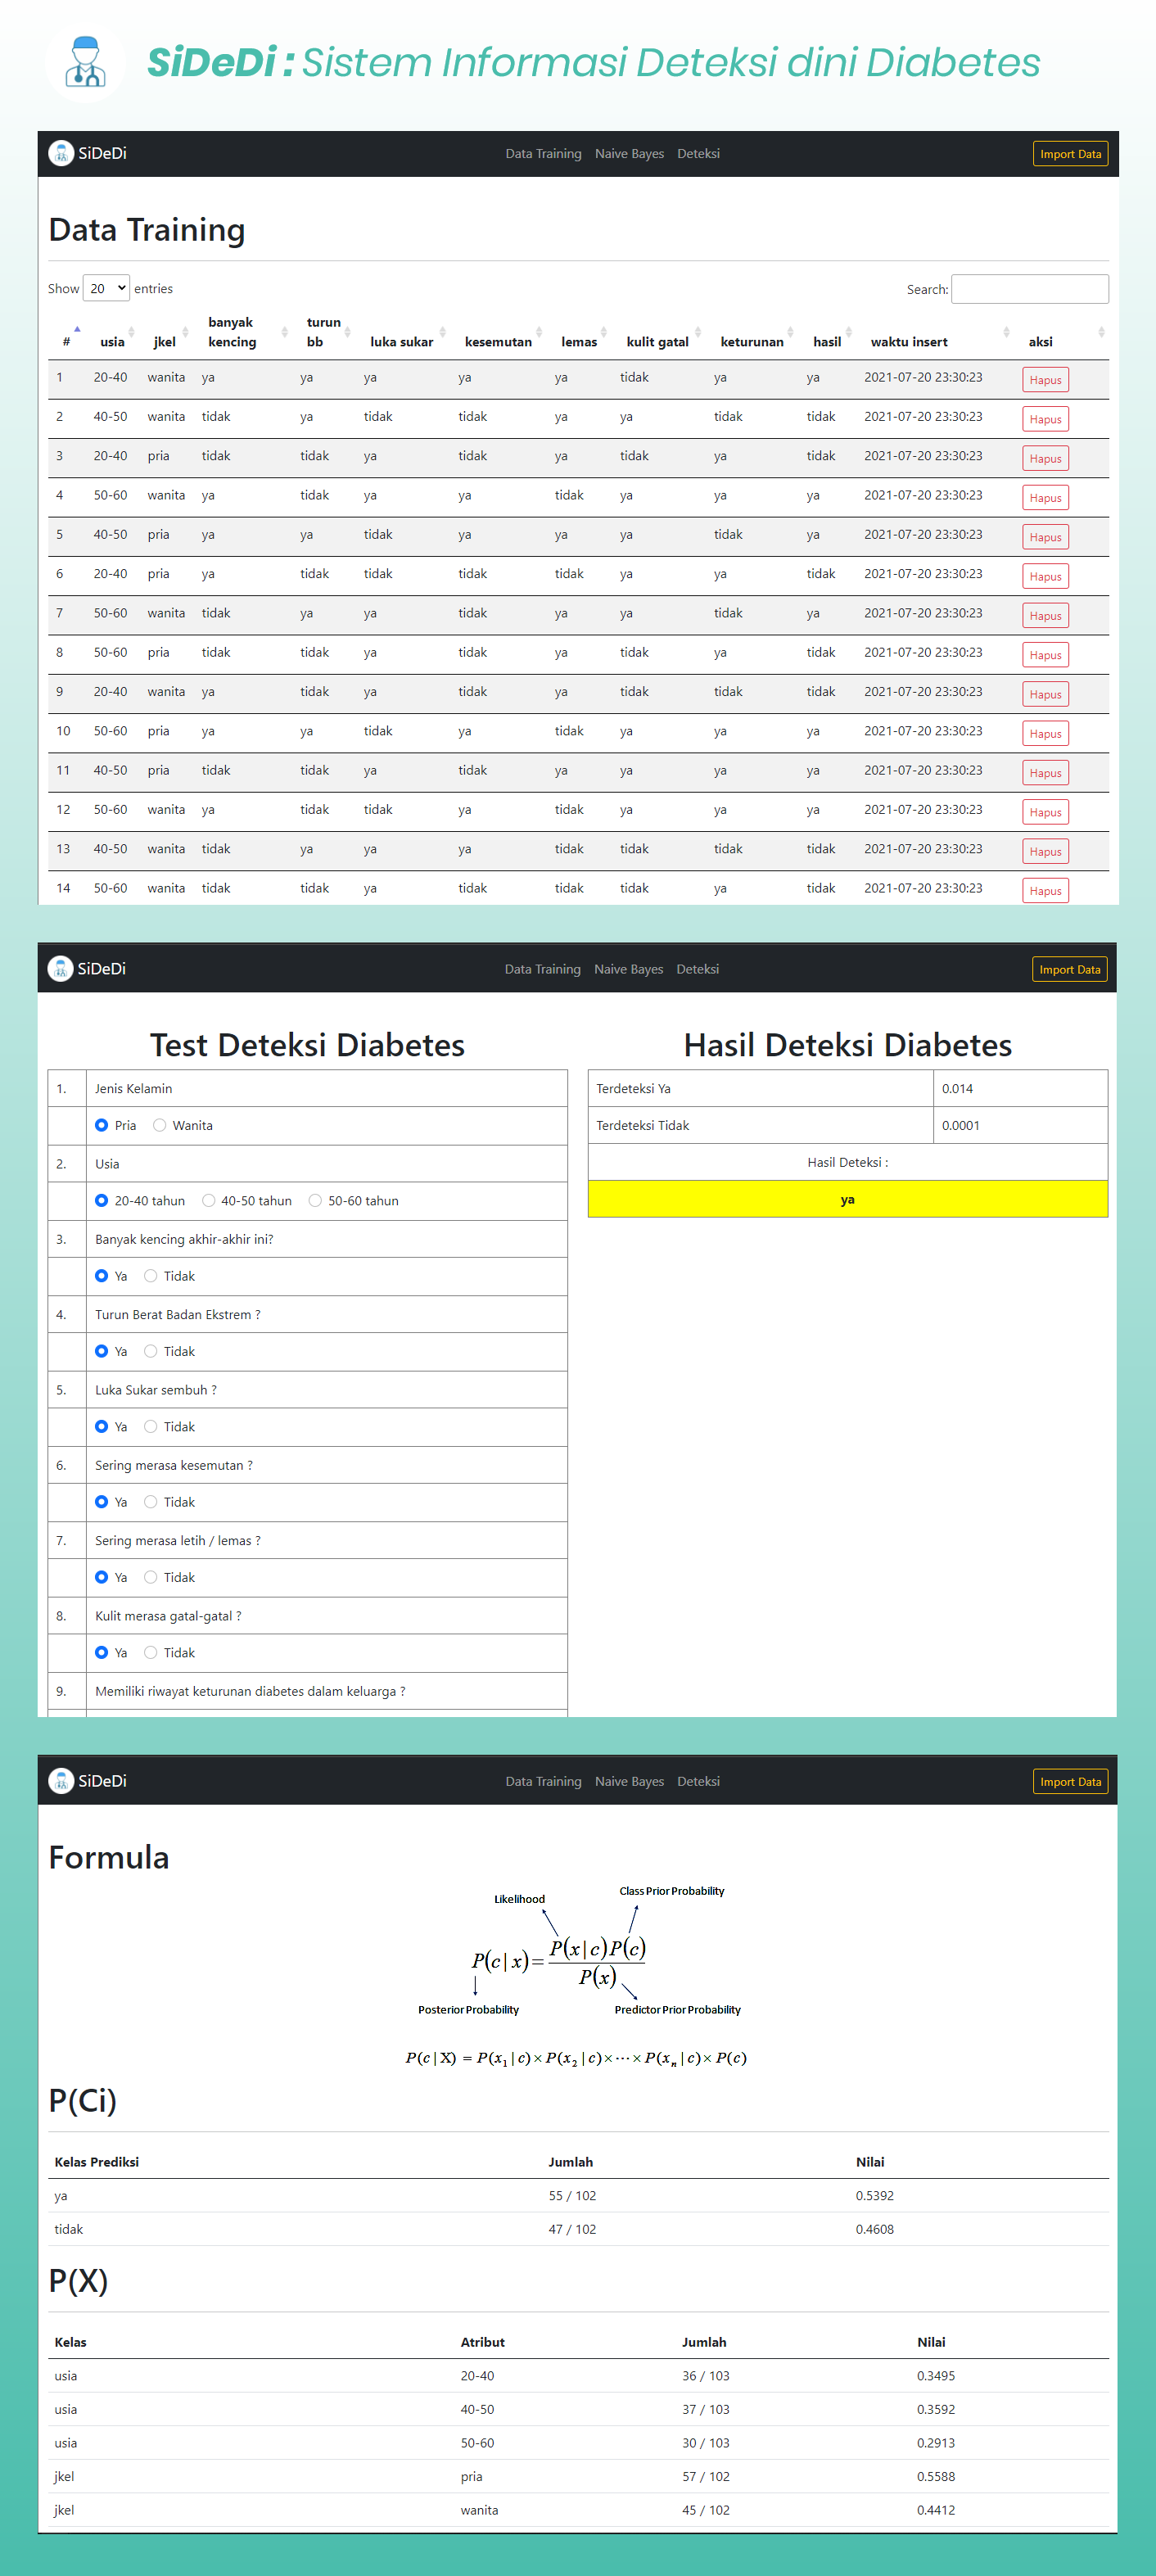Screen dimensions: 1156x2576
Task: Open the Show entries dropdown
Action: coord(106,288)
